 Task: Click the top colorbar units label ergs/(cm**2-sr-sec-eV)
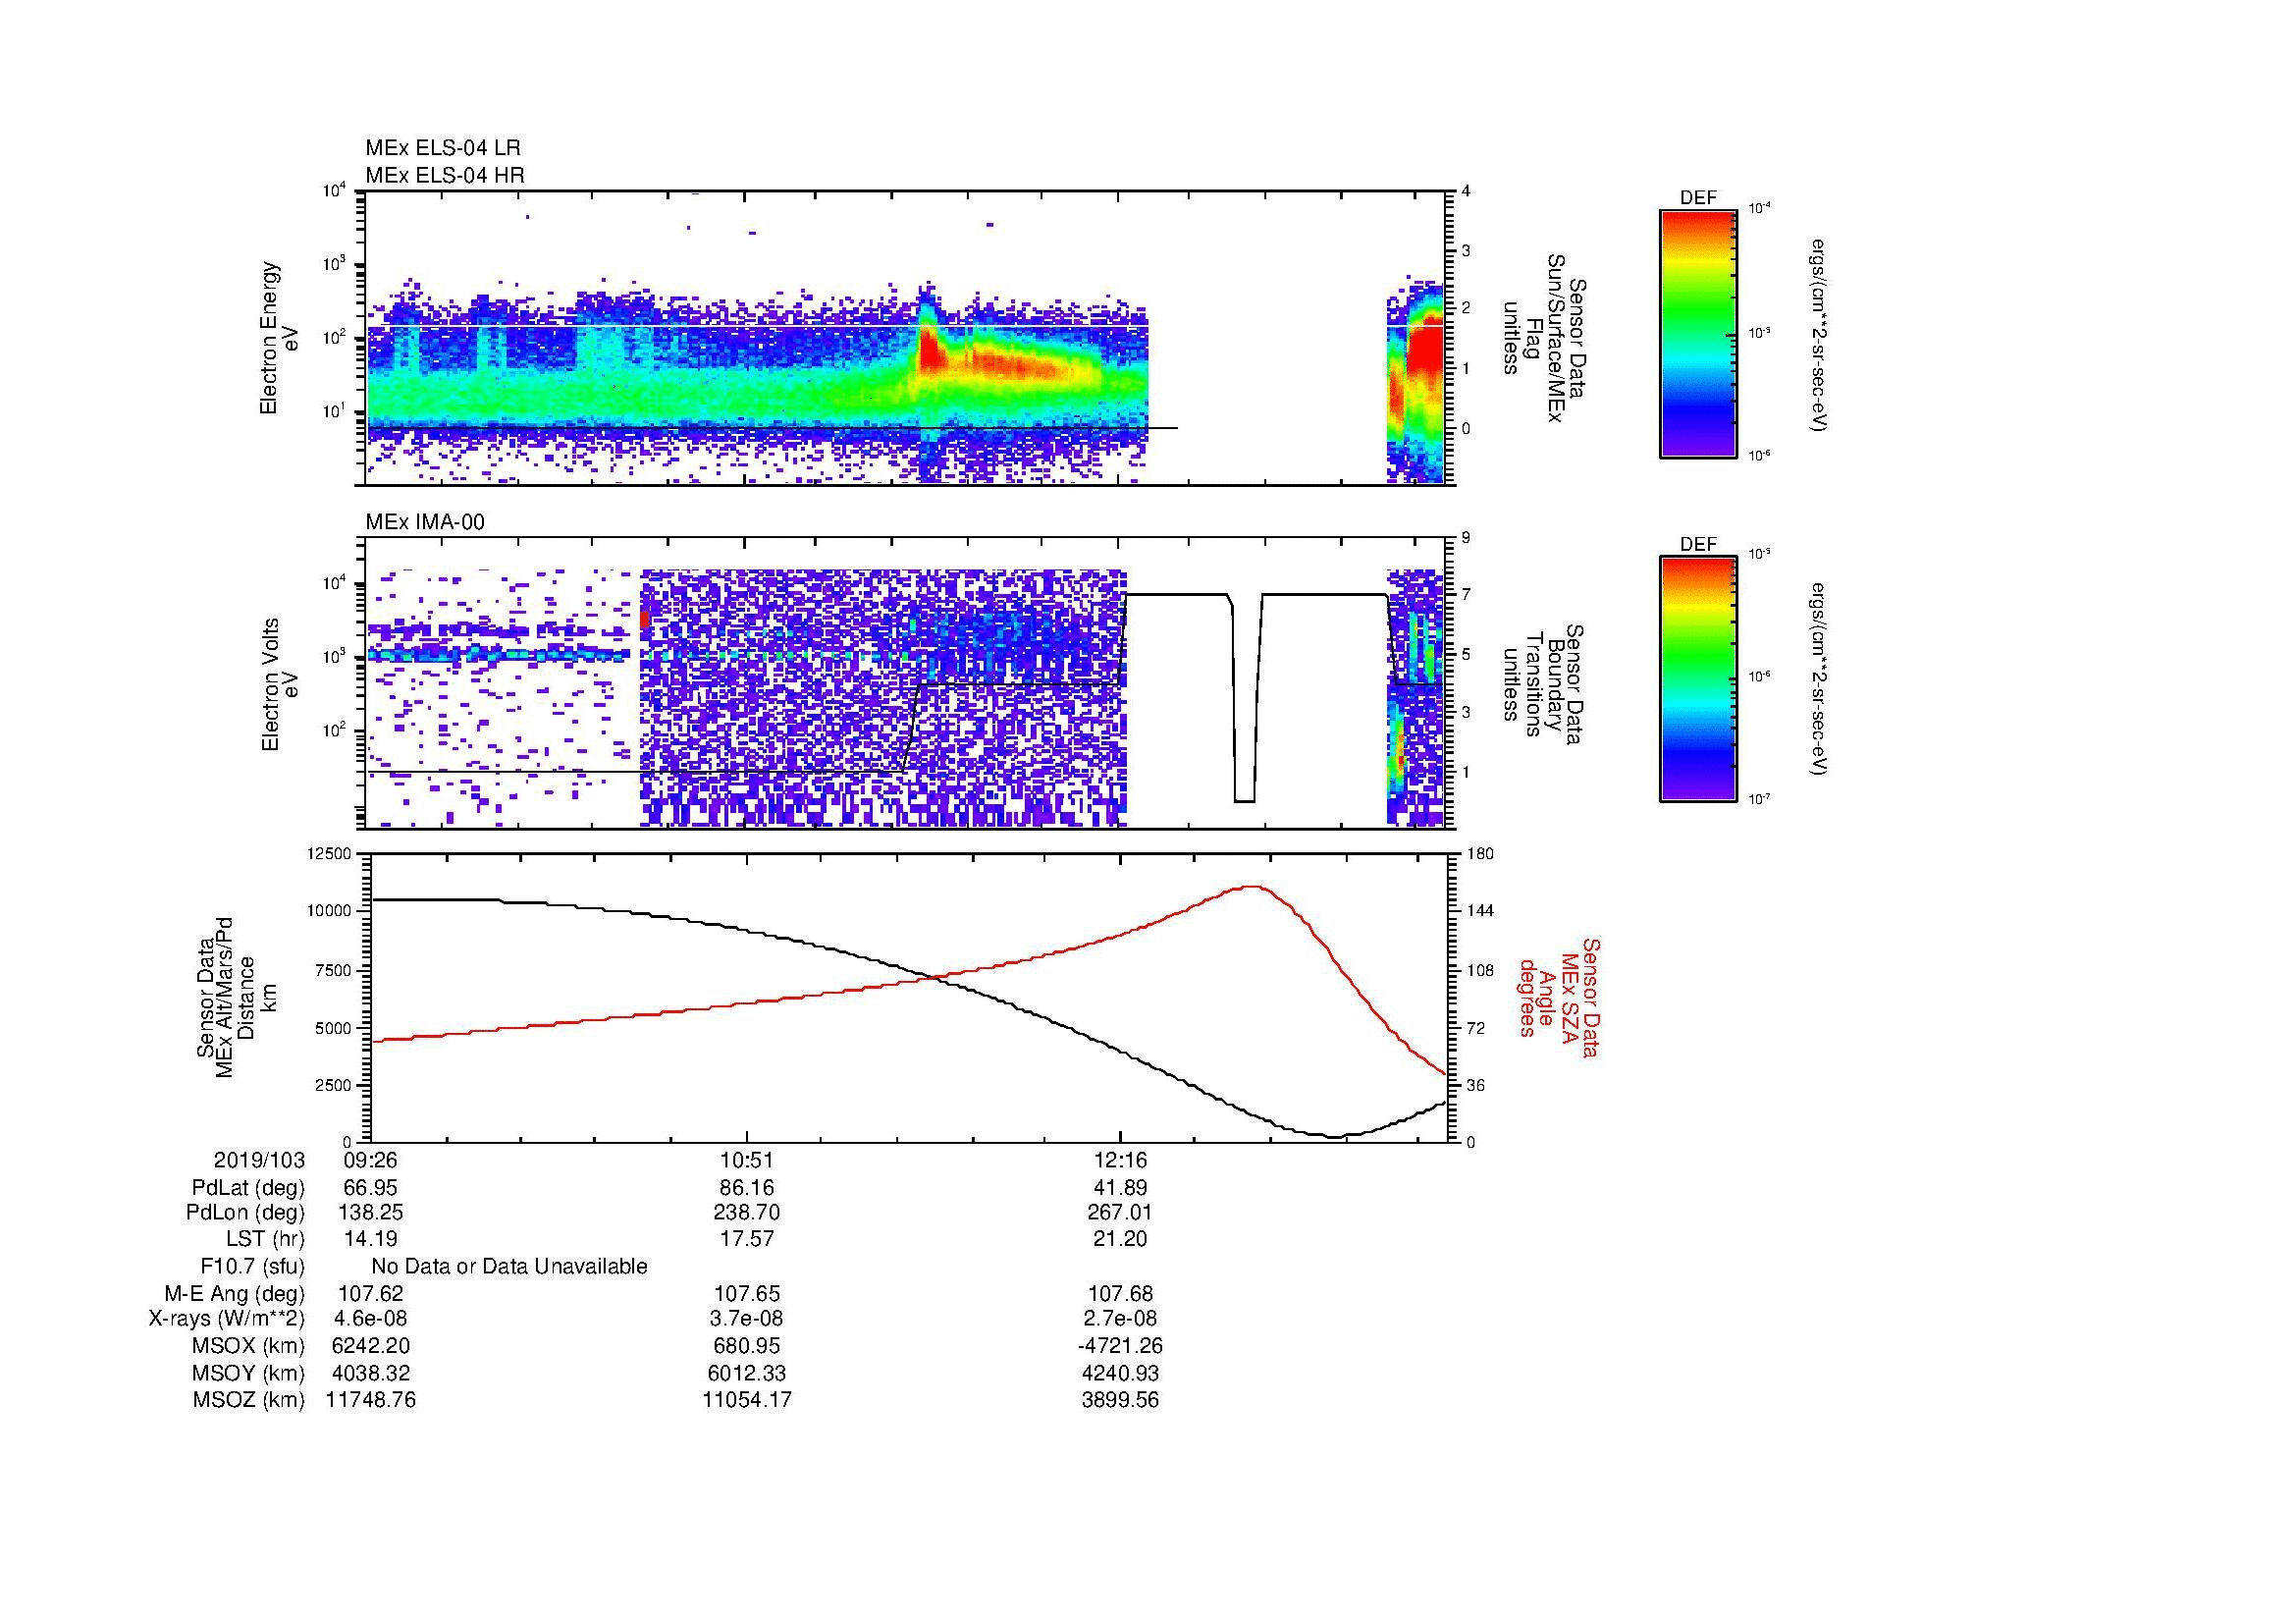click(x=1818, y=335)
